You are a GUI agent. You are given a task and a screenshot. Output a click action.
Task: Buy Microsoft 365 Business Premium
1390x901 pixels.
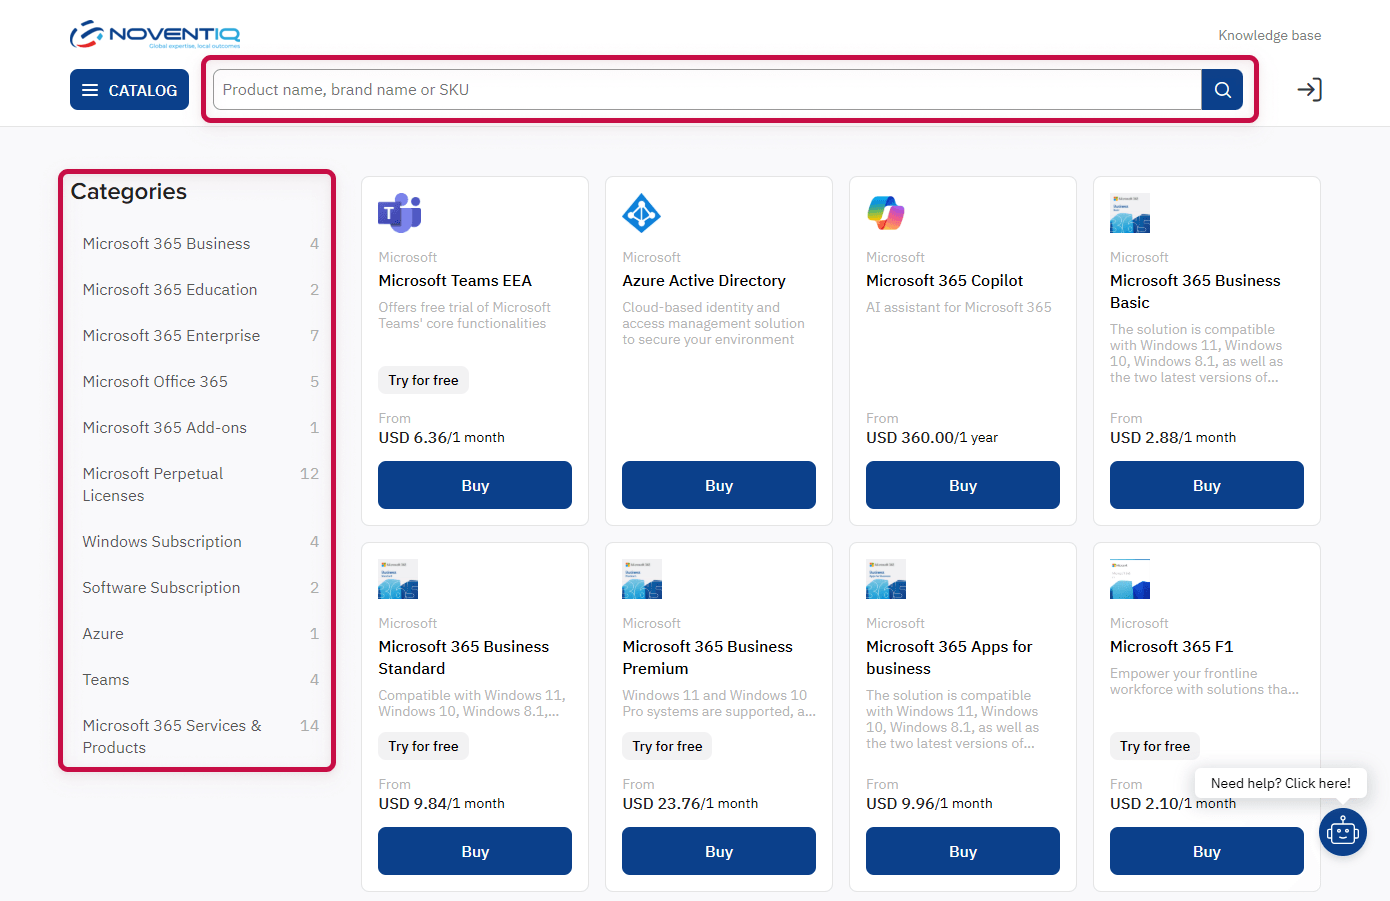pos(718,851)
